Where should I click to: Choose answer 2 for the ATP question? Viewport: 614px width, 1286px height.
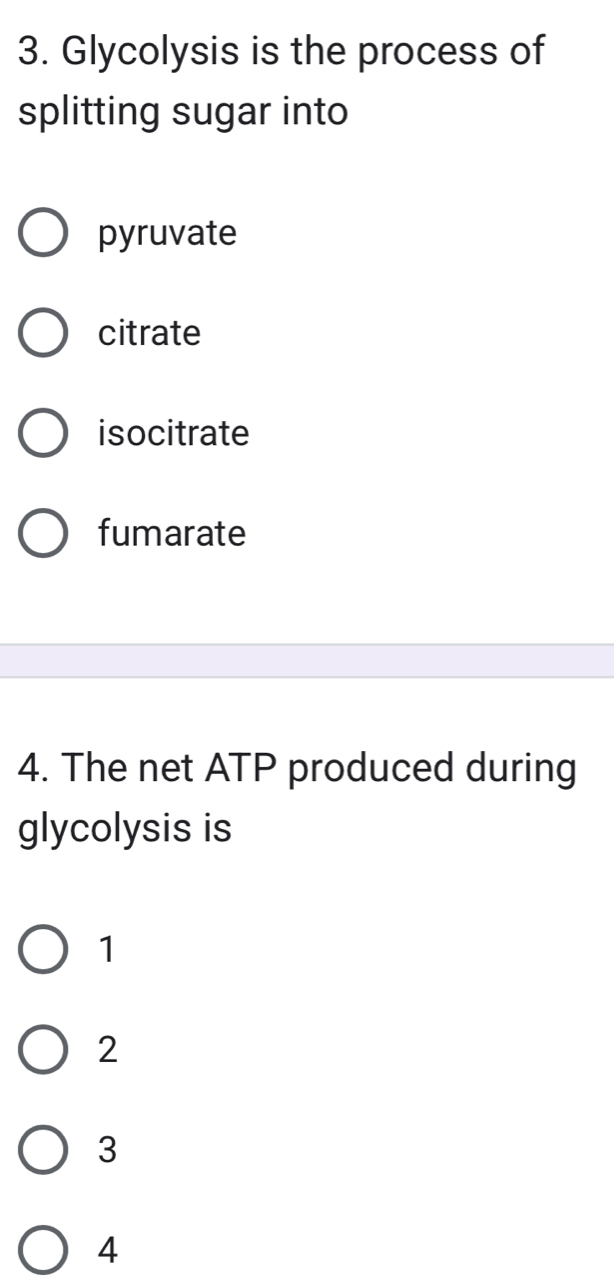[42, 1051]
